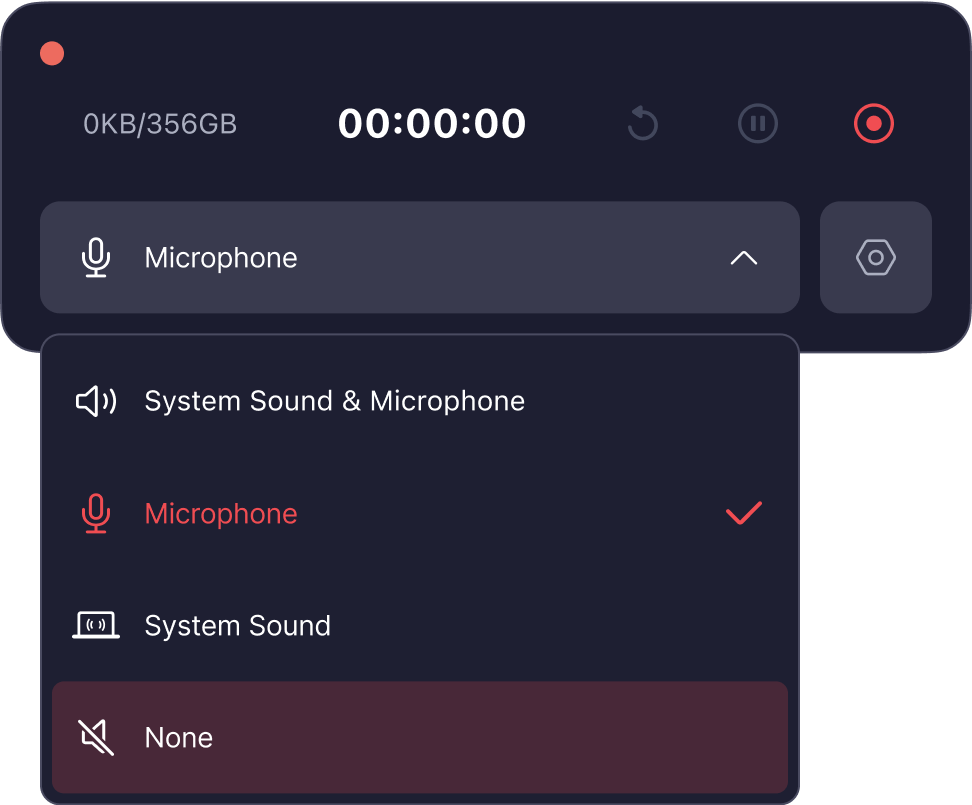Click the small red dot at top left
972x805 pixels.
[x=51, y=53]
